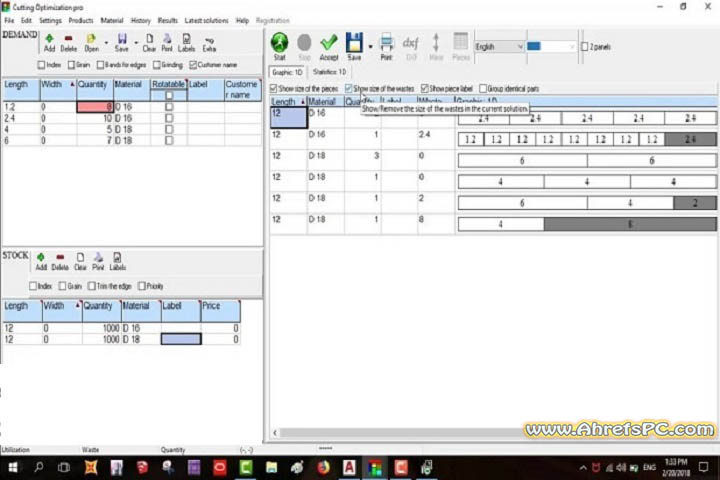720x480 pixels.
Task: Enable the Demand Grain checkbox
Action: pyautogui.click(x=71, y=65)
